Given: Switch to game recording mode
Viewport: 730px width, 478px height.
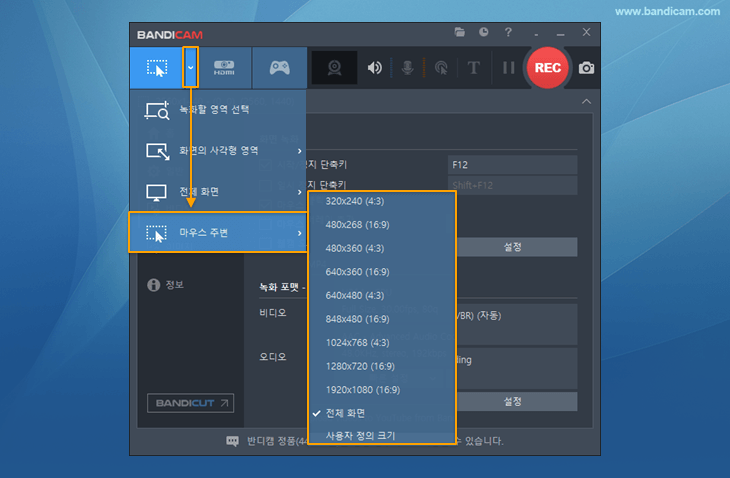Looking at the screenshot, I should point(279,67).
